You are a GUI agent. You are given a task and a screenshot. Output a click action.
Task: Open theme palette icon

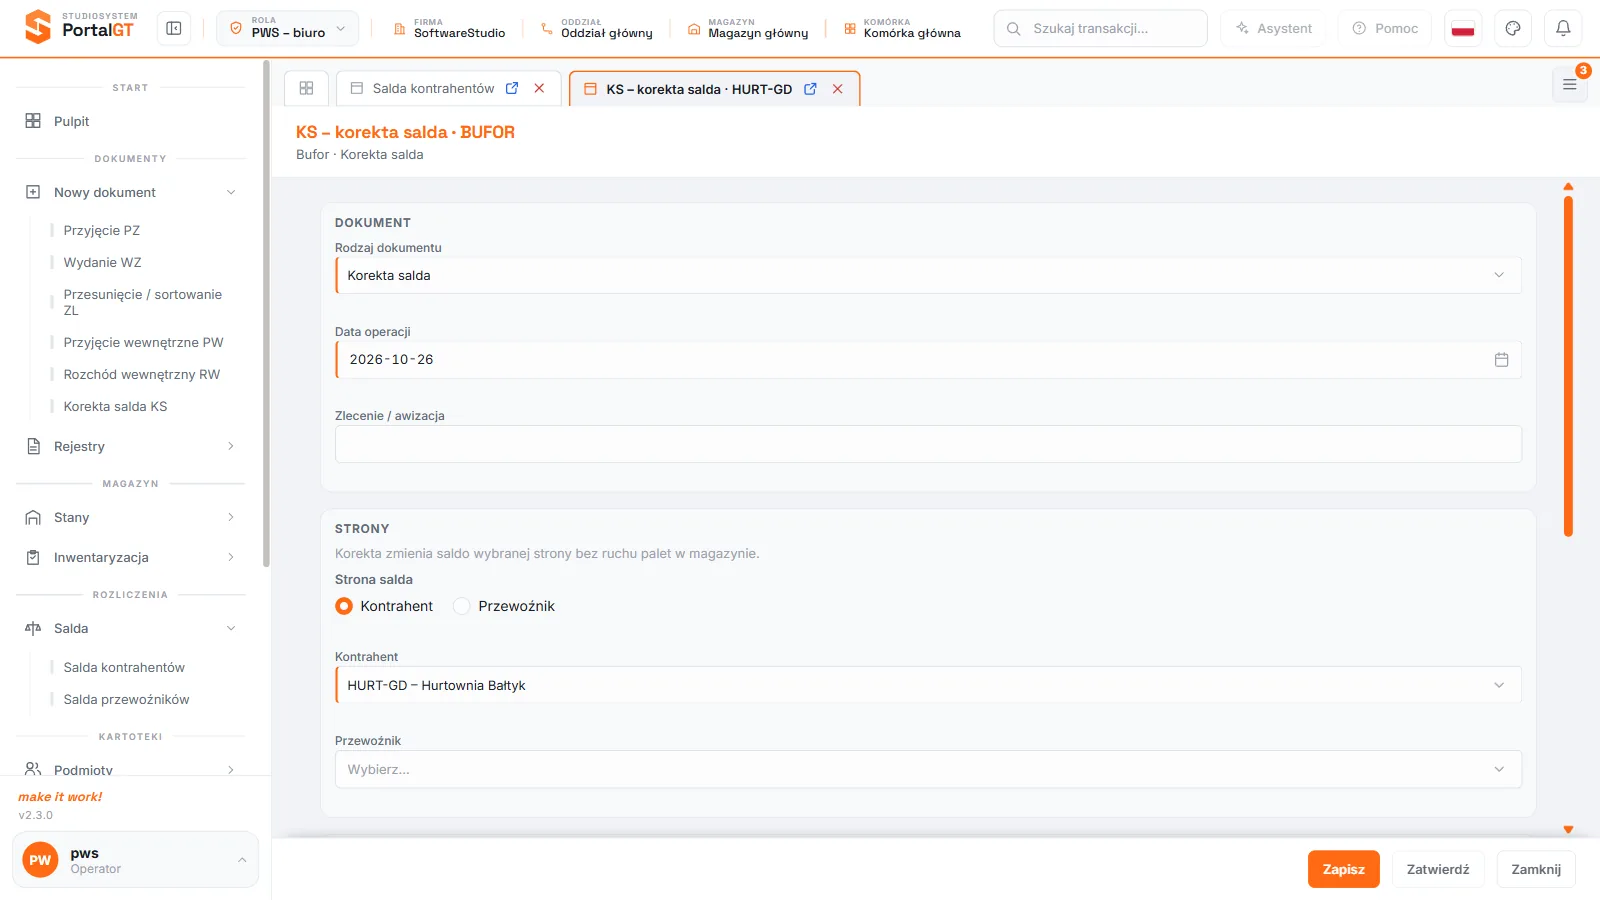click(x=1513, y=28)
